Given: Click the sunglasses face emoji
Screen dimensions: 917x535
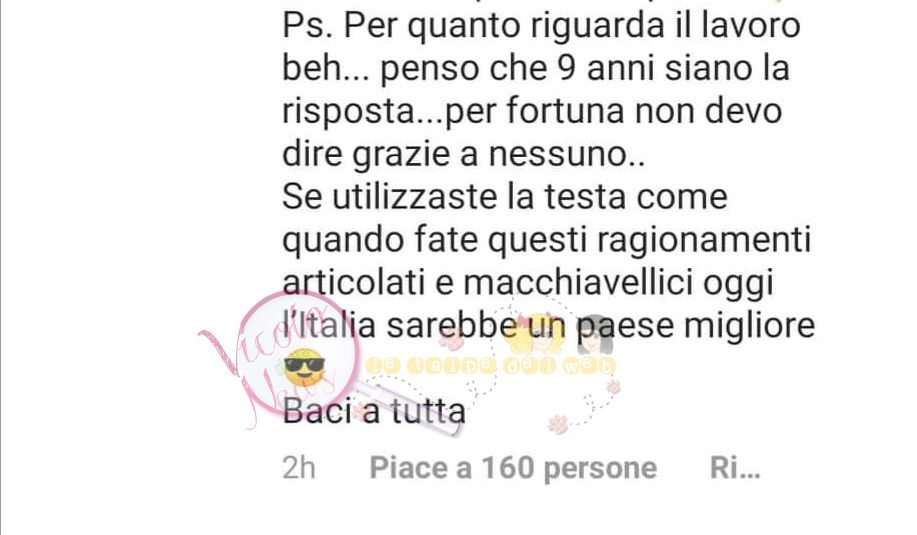Looking at the screenshot, I should 304,367.
